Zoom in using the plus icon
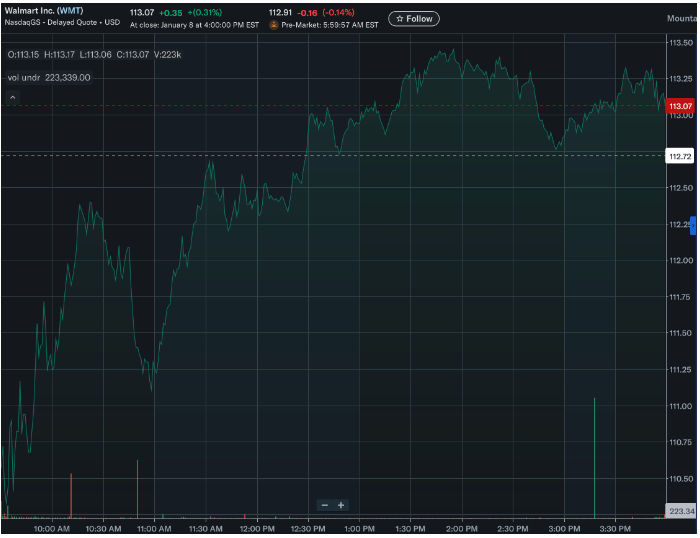This screenshot has height=538, width=700. click(341, 505)
